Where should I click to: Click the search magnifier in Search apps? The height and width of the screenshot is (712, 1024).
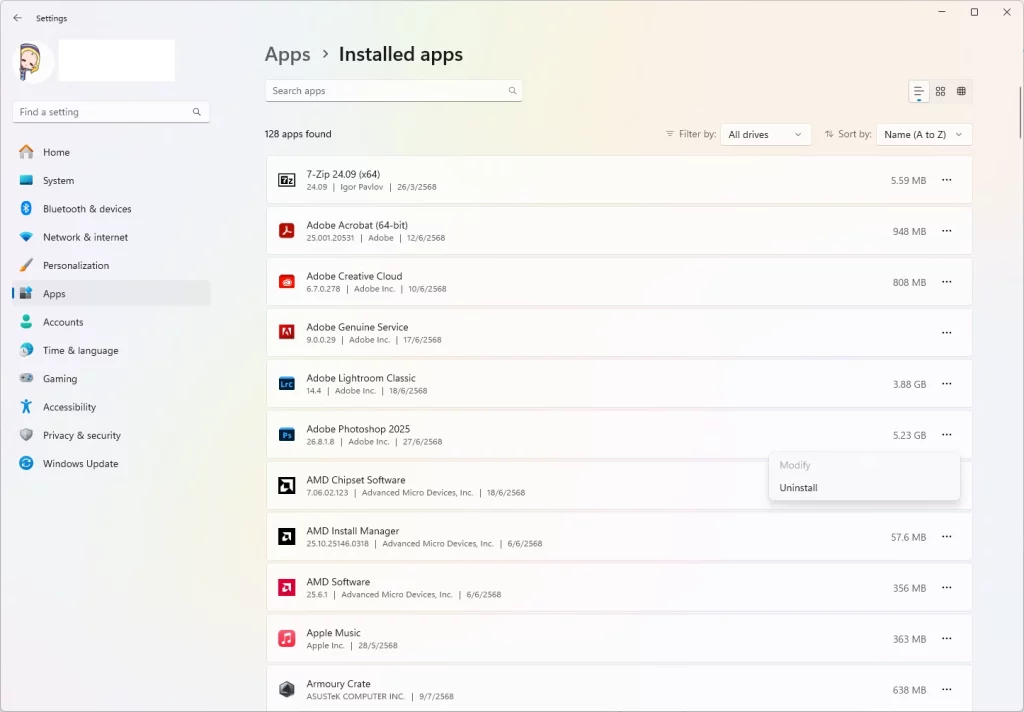(513, 91)
